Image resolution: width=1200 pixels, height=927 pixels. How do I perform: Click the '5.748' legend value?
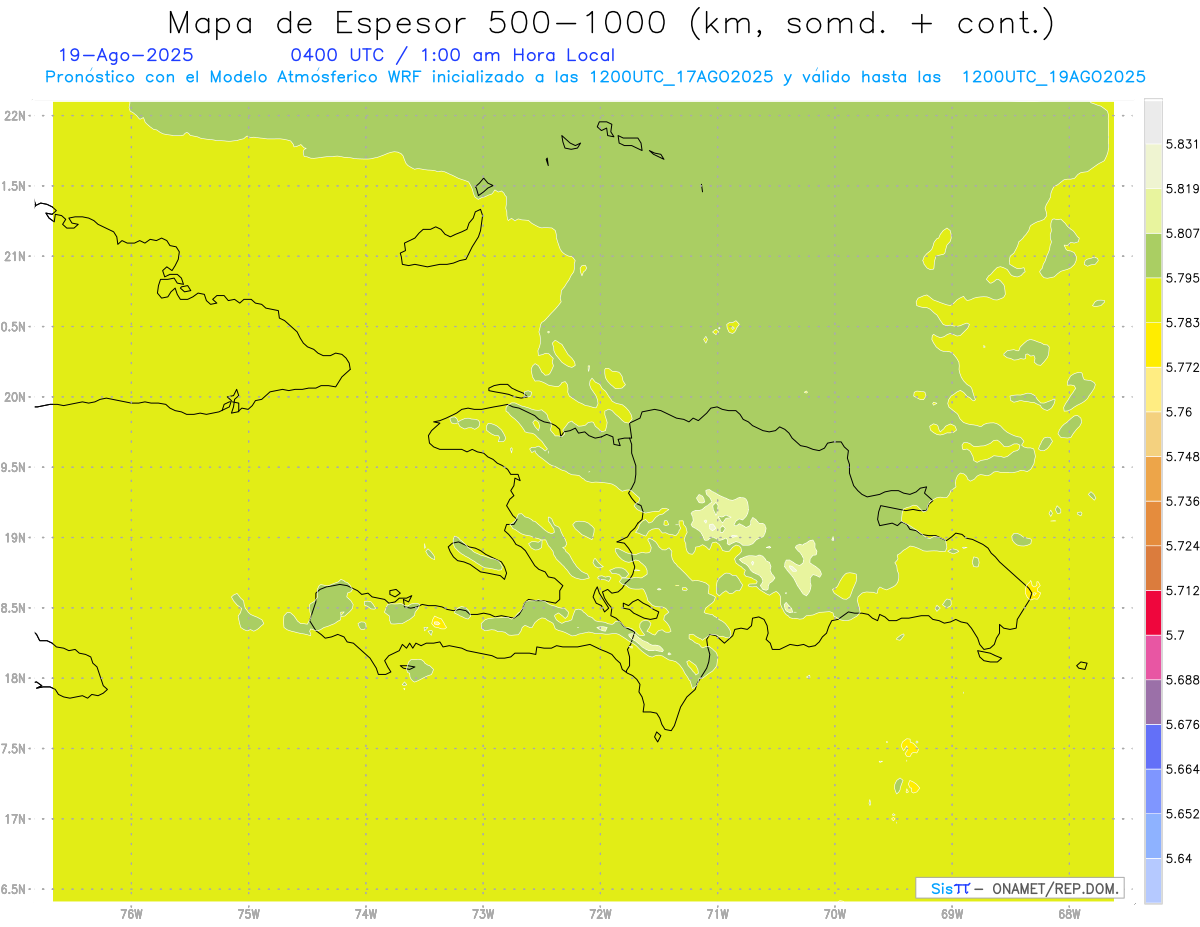[1182, 456]
